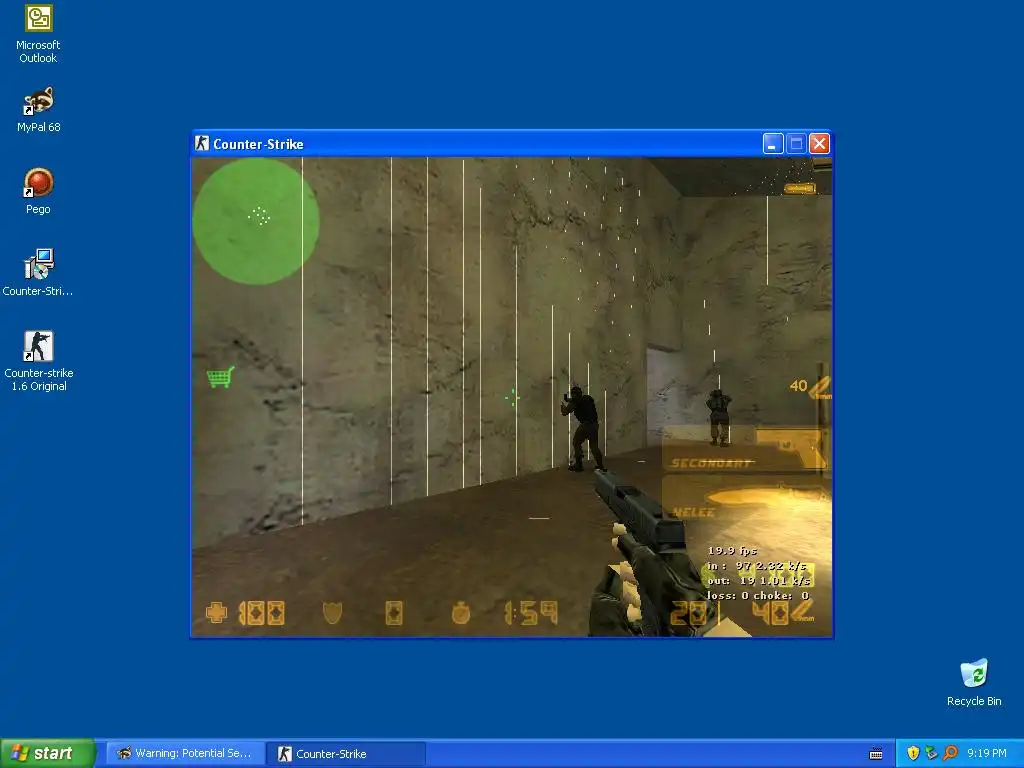The width and height of the screenshot is (1024, 768).
Task: Click the loss and choke net stat line
Action: click(x=758, y=596)
